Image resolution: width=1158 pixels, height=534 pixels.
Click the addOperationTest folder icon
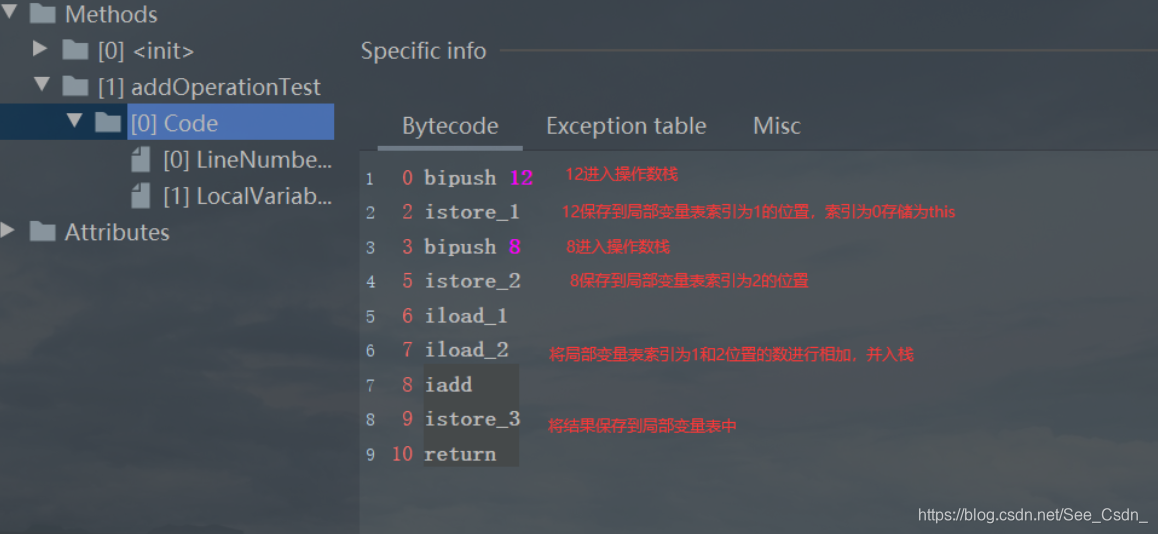[75, 86]
